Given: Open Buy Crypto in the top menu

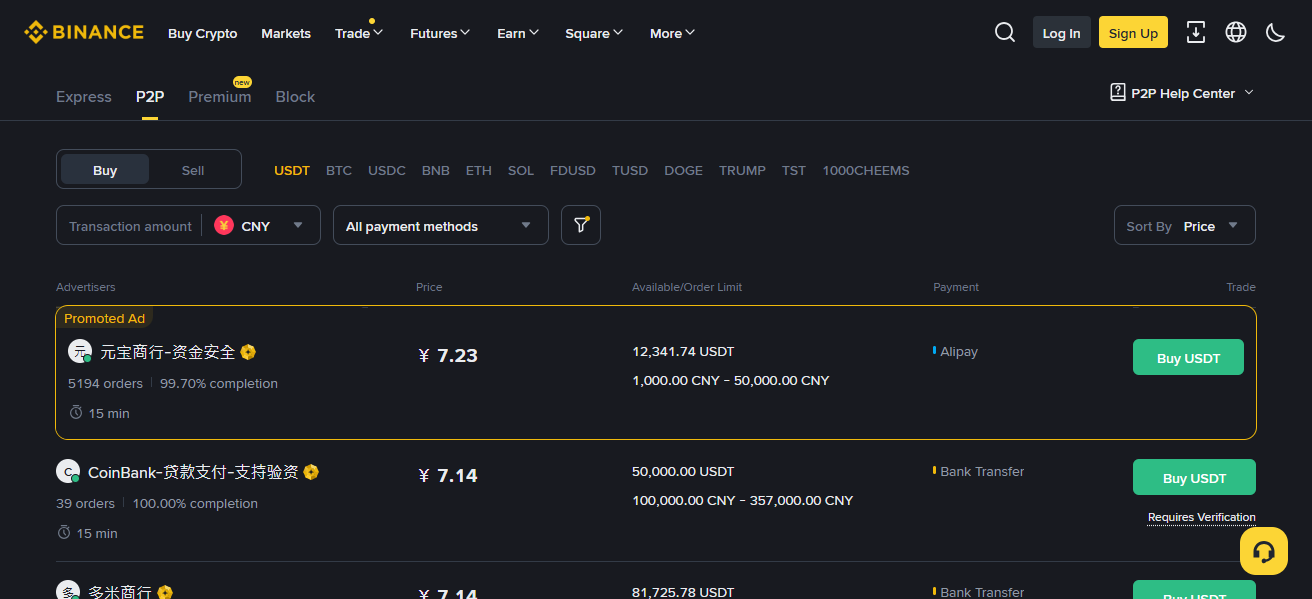Looking at the screenshot, I should click(x=203, y=33).
